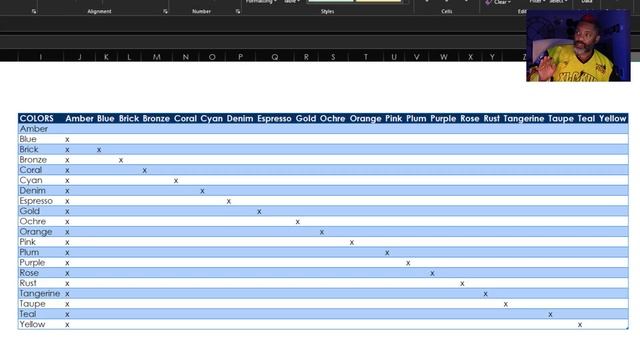Select the Gold row label cell
The image size is (640, 360).
[x=41, y=211]
